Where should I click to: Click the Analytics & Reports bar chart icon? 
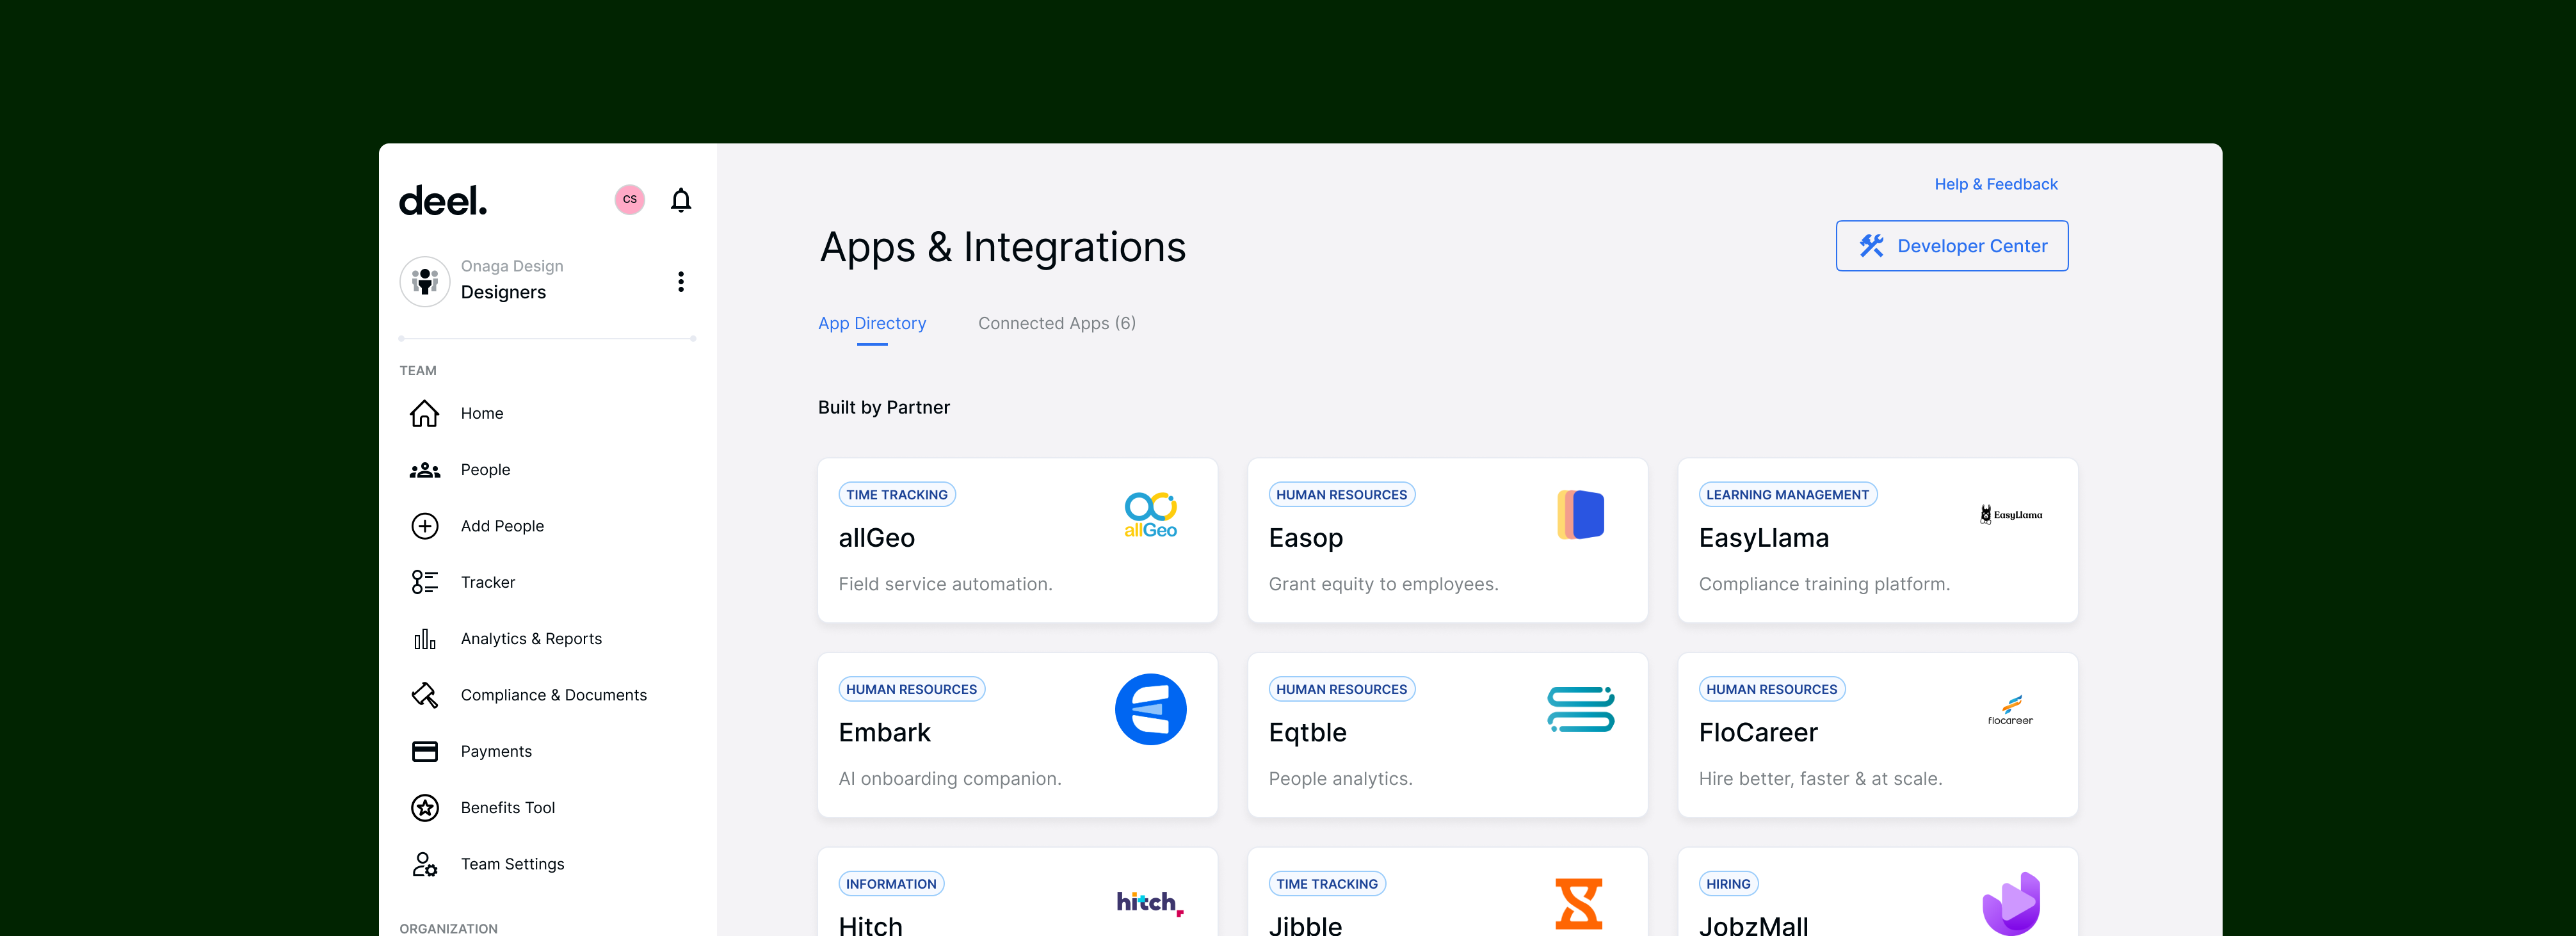tap(425, 639)
